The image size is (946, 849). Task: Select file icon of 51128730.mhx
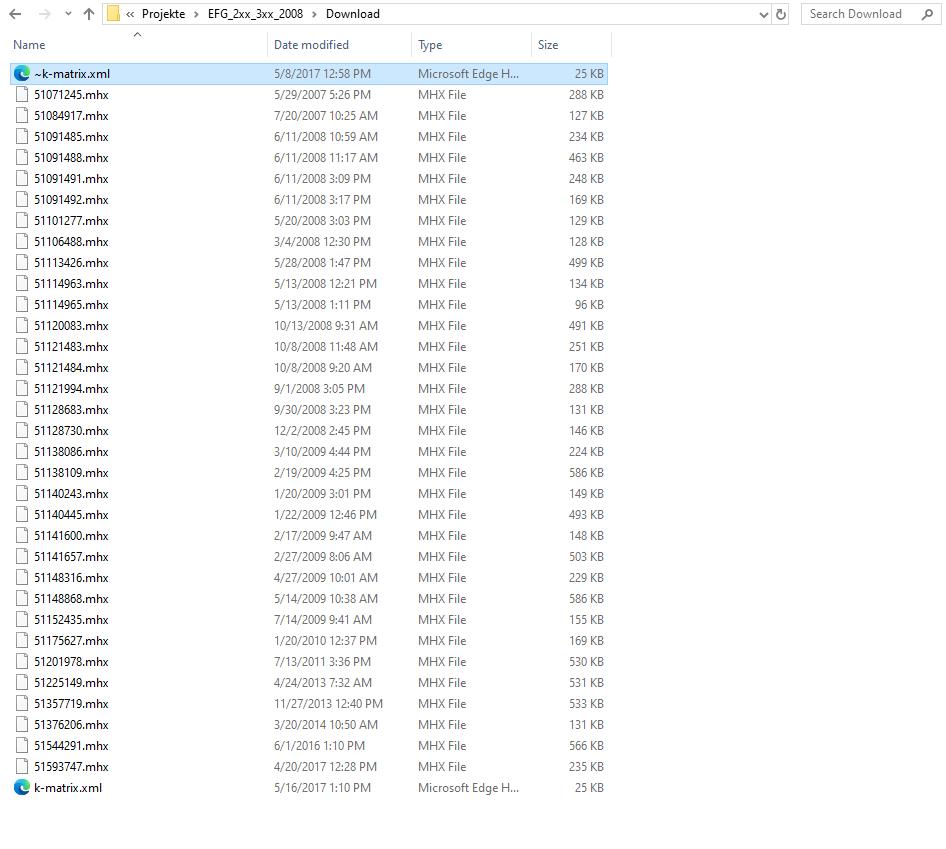tap(22, 431)
